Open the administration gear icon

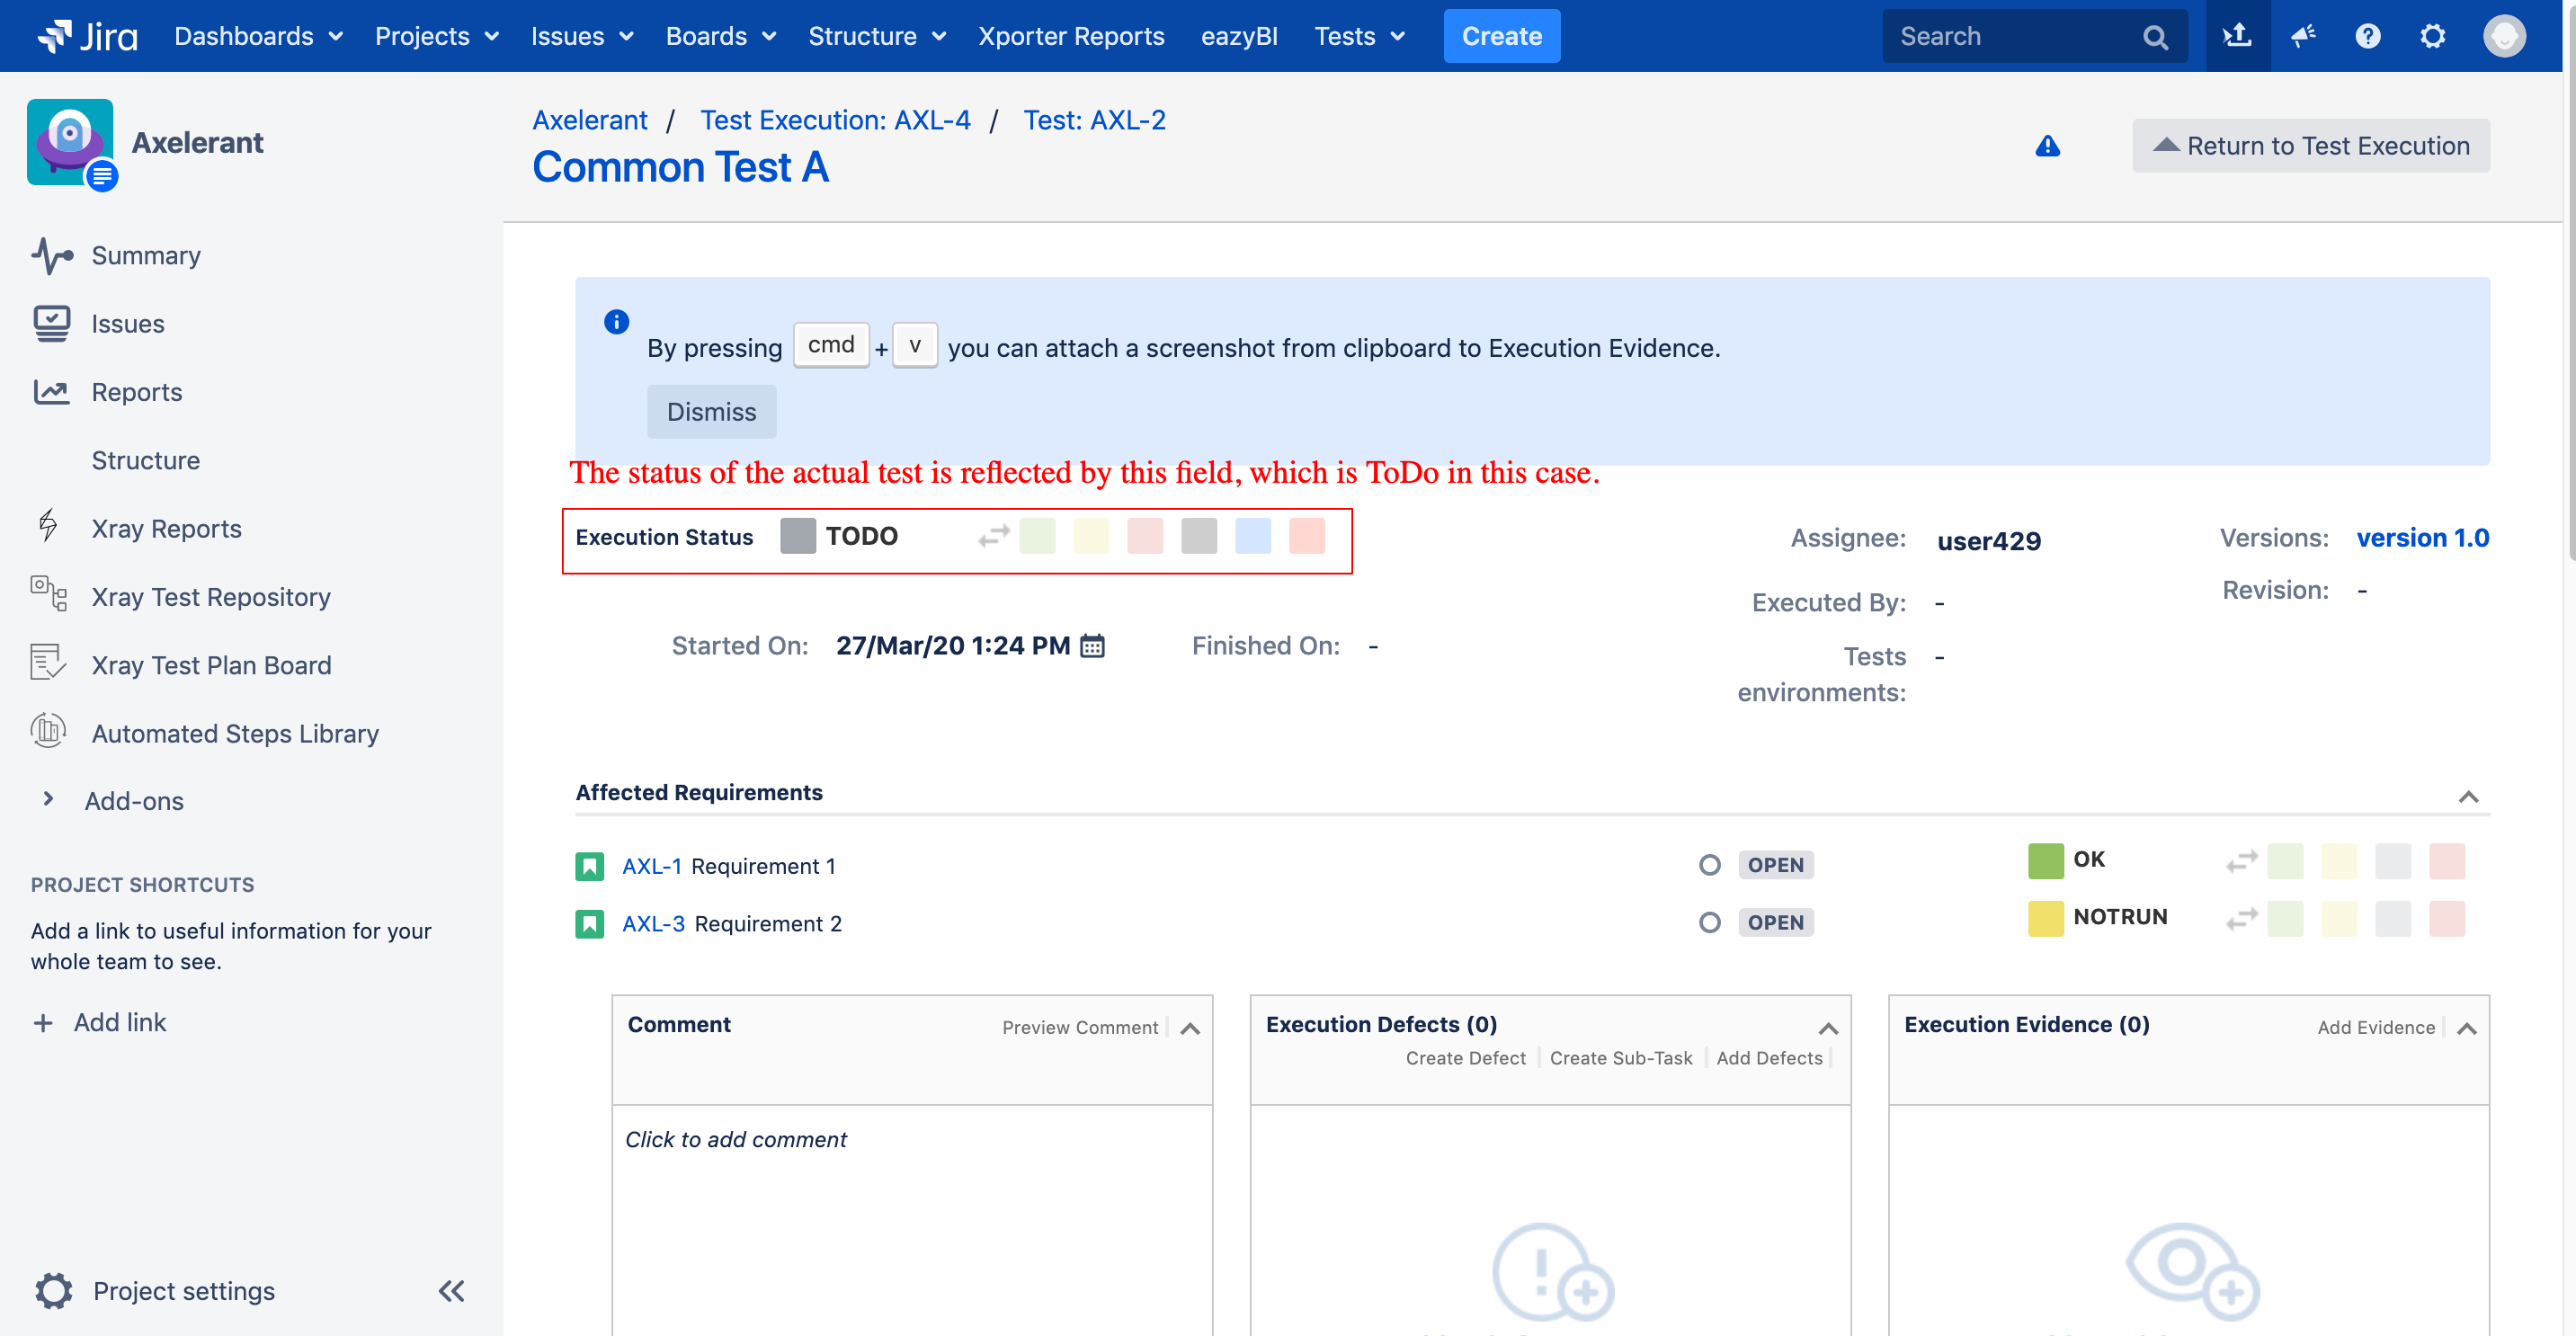(x=2432, y=36)
